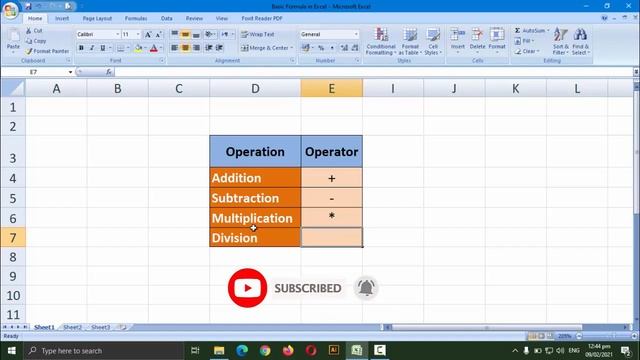Open the Calibri font name dropdown
This screenshot has width=640, height=360.
click(118, 35)
